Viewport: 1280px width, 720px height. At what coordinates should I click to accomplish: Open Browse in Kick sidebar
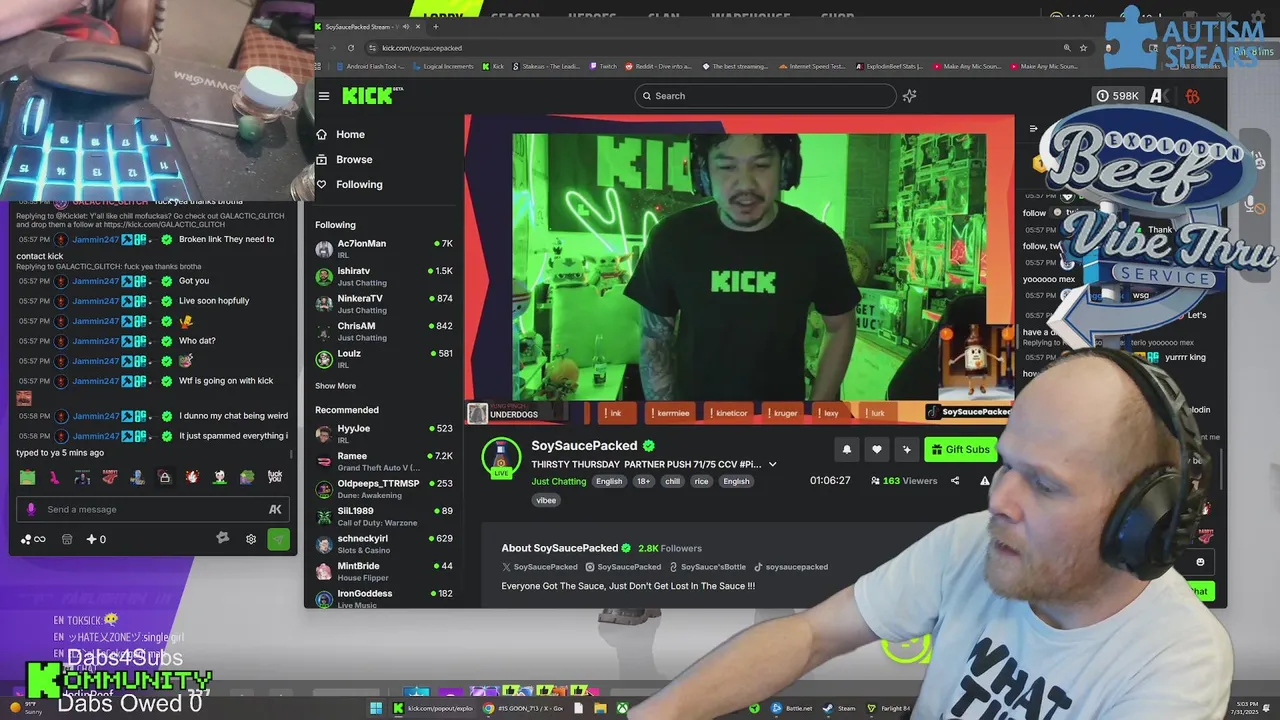click(x=344, y=159)
